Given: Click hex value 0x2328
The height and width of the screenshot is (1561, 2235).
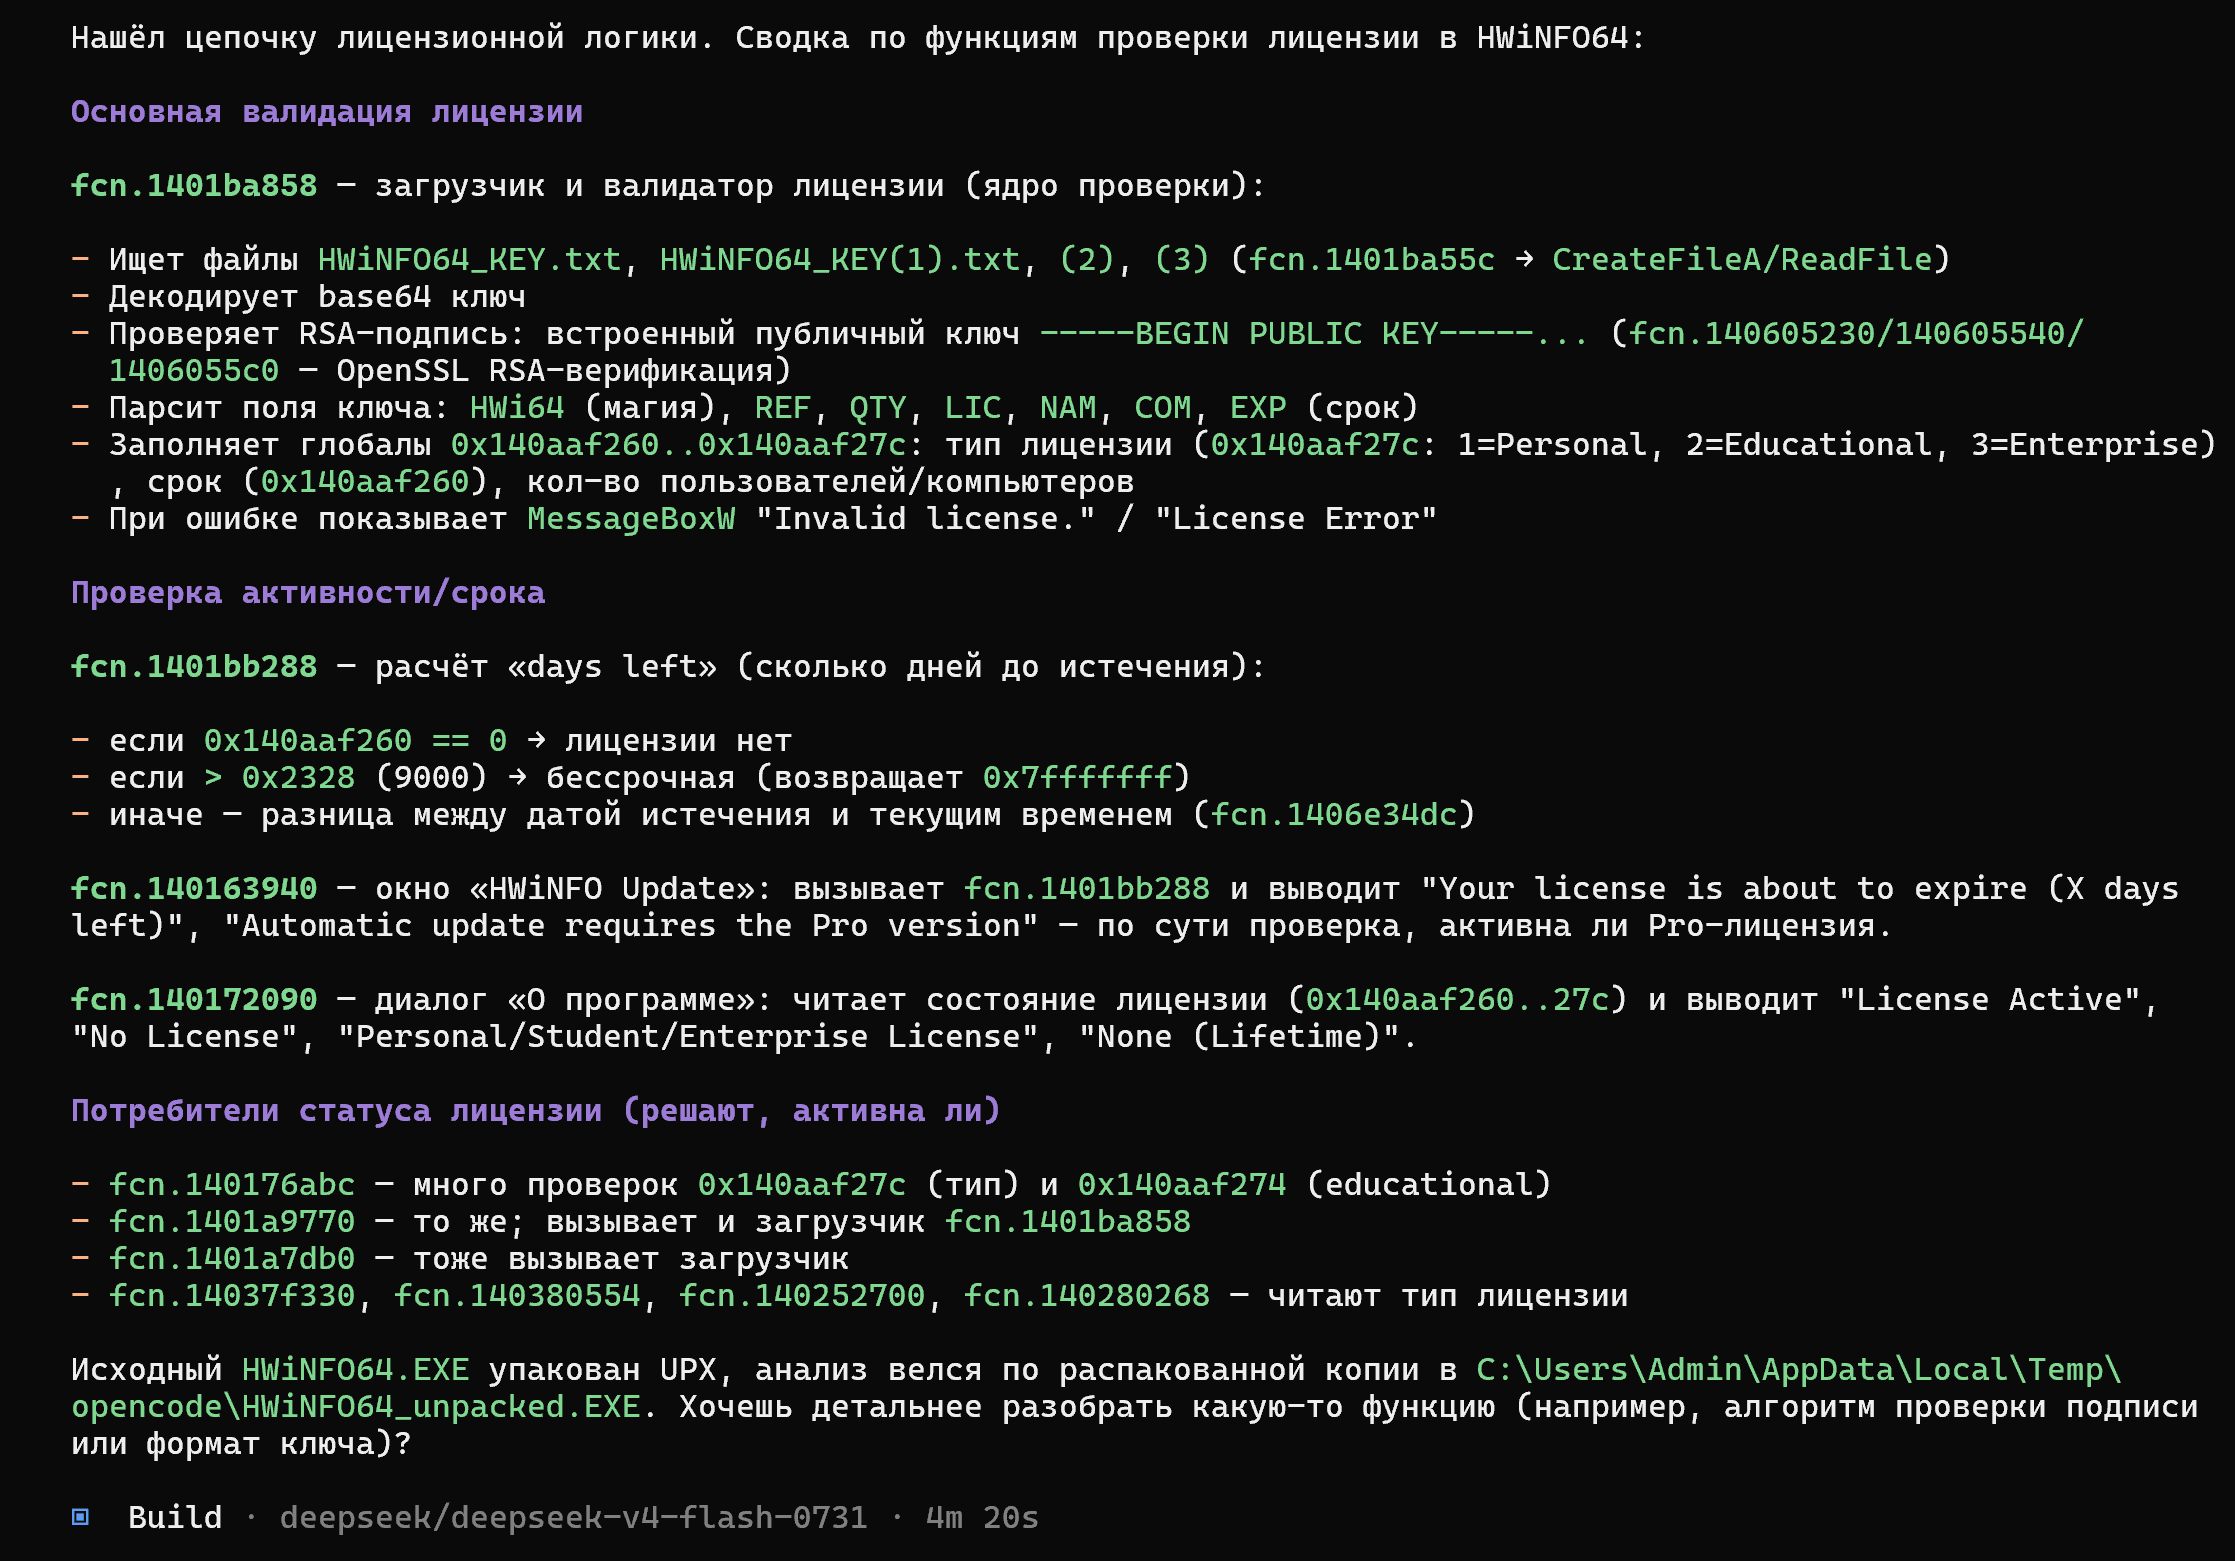Looking at the screenshot, I should tap(299, 778).
